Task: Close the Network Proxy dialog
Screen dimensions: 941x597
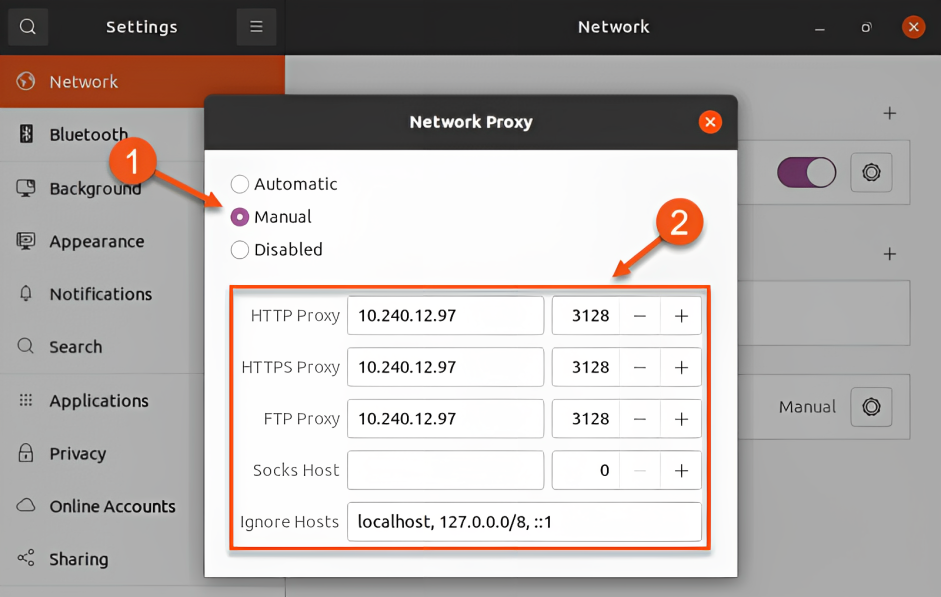Action: coord(710,122)
